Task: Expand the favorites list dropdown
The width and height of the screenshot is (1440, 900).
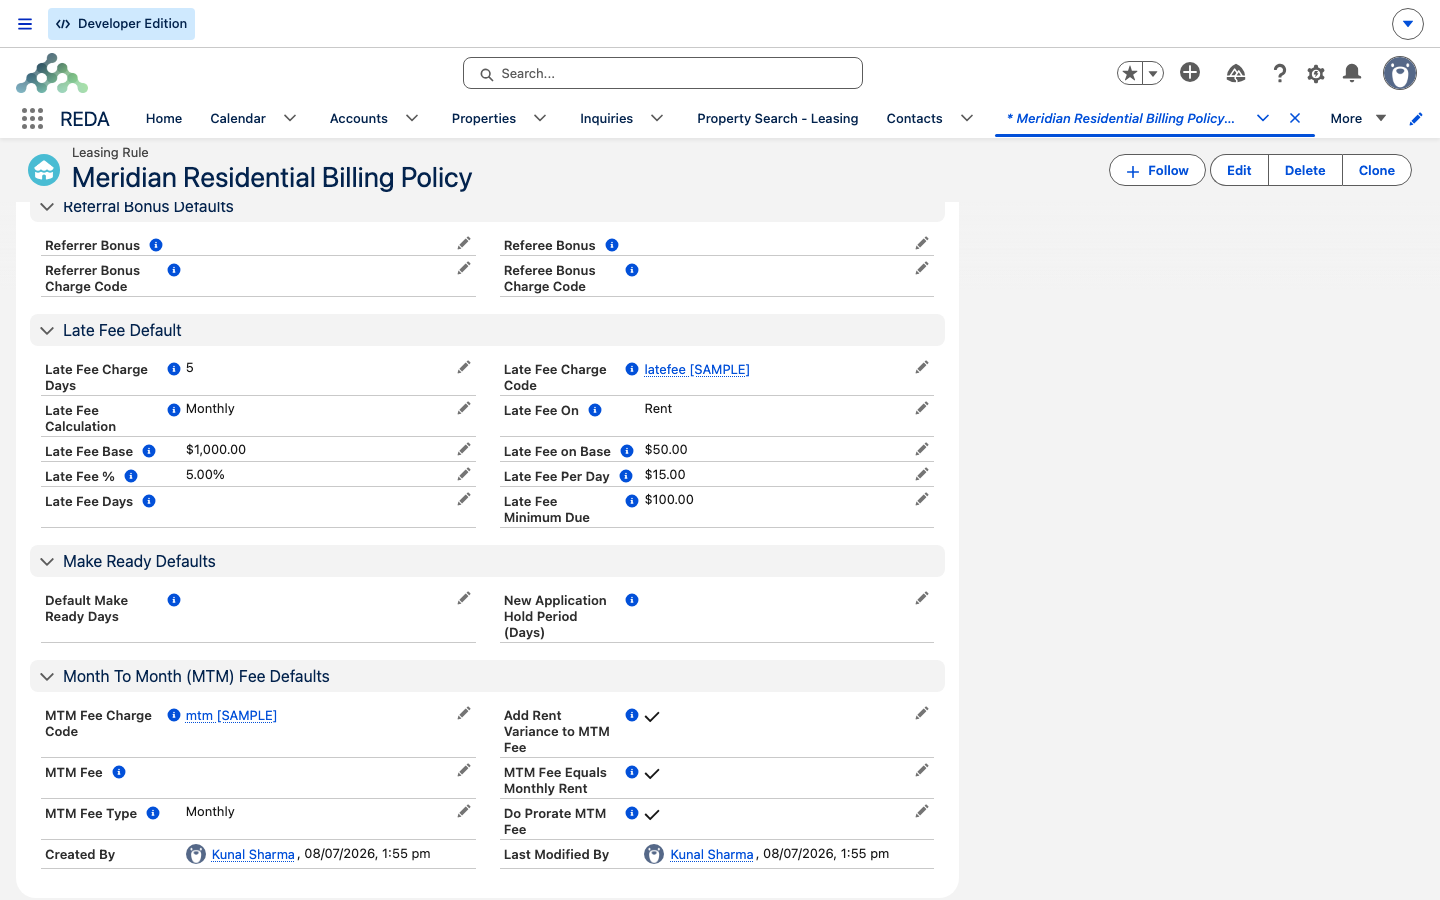Action: 1153,73
